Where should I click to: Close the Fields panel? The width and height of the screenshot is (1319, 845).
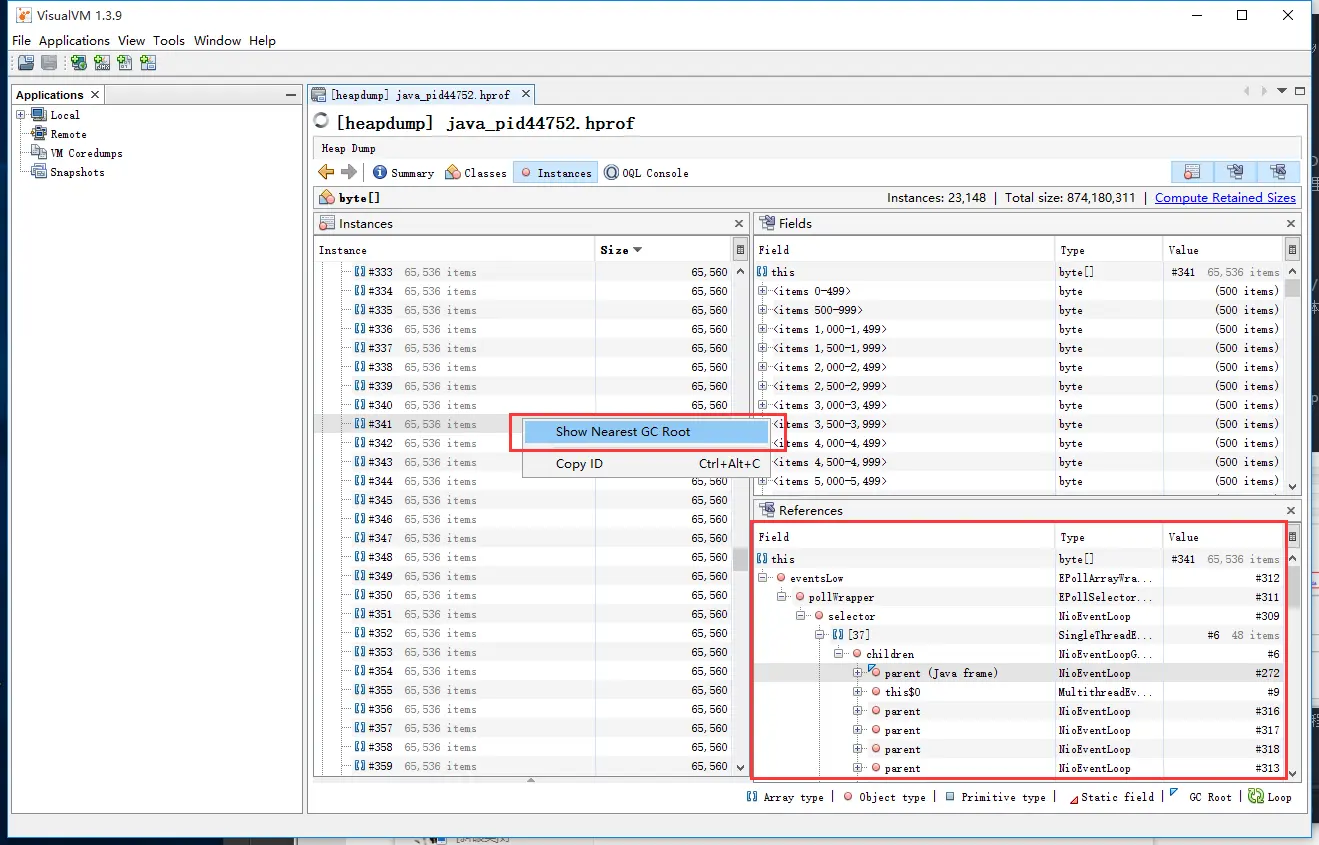click(1291, 224)
